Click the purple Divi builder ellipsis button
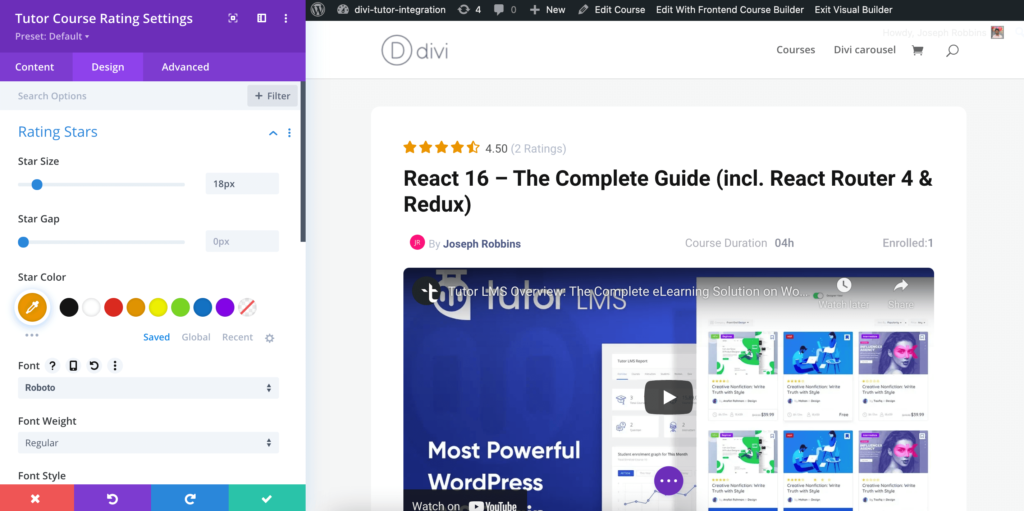Screen dimensions: 1024x511 click(668, 481)
